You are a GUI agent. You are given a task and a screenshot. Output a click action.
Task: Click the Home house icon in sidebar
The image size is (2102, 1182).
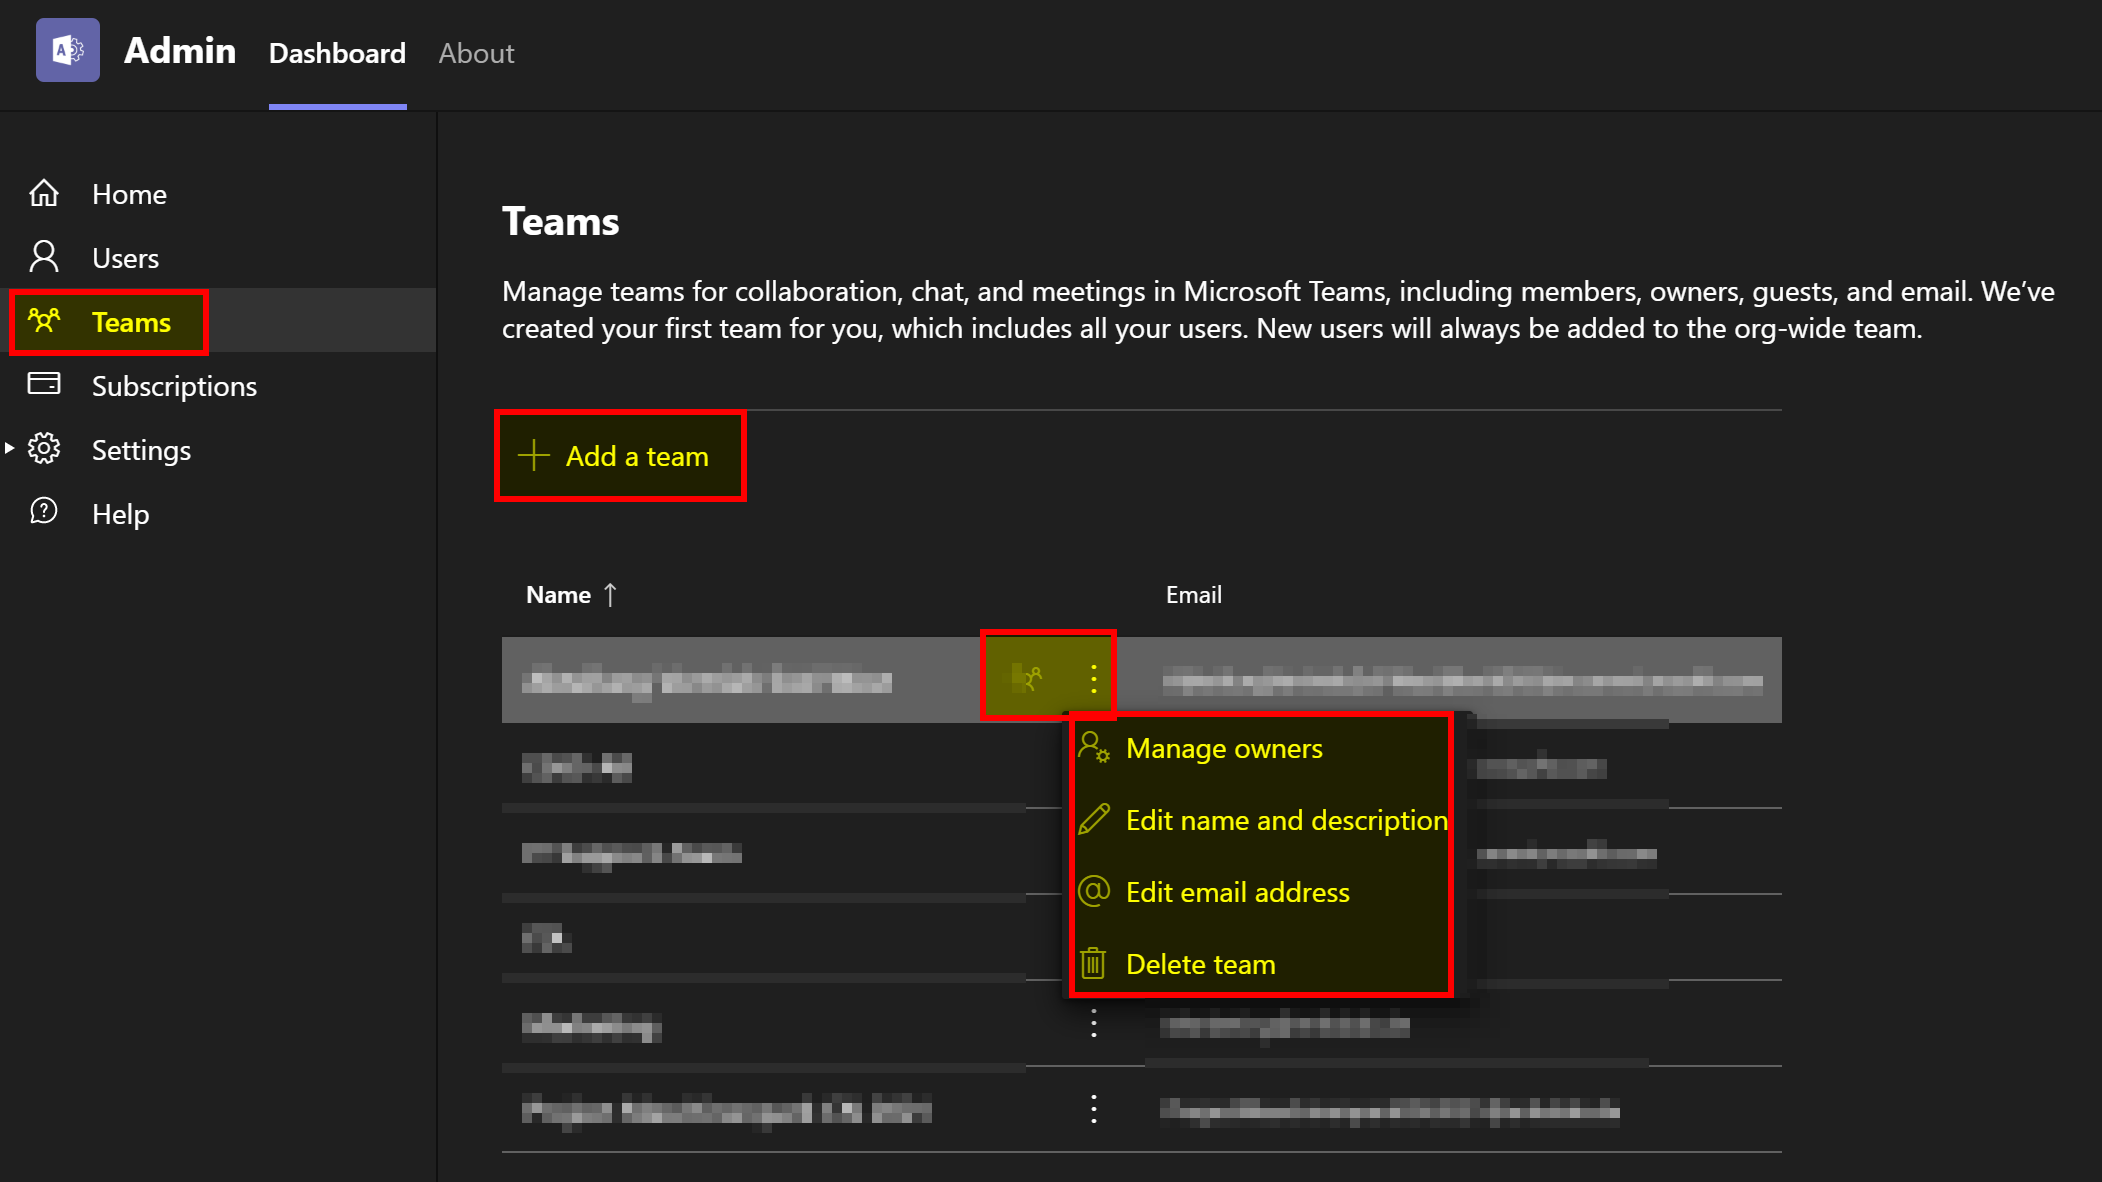pyautogui.click(x=44, y=193)
